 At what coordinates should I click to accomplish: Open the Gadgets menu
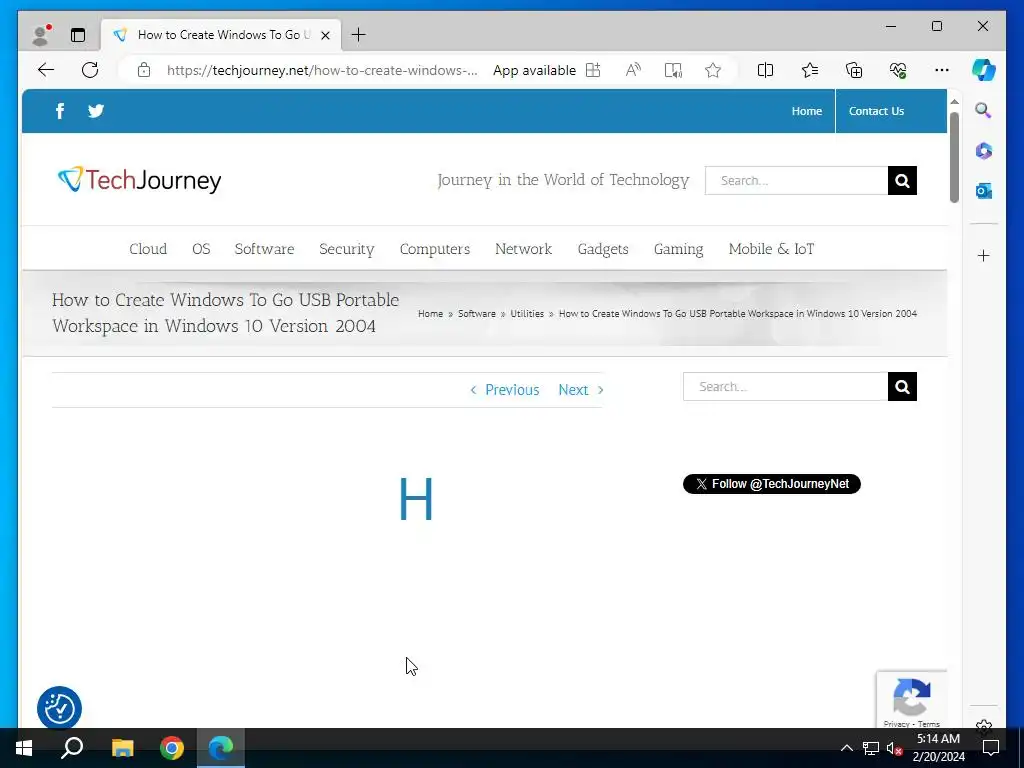[x=603, y=249]
